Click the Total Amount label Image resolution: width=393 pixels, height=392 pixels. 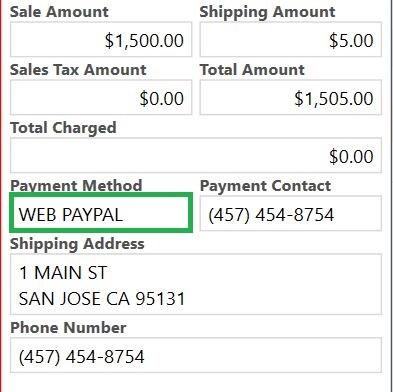click(252, 70)
